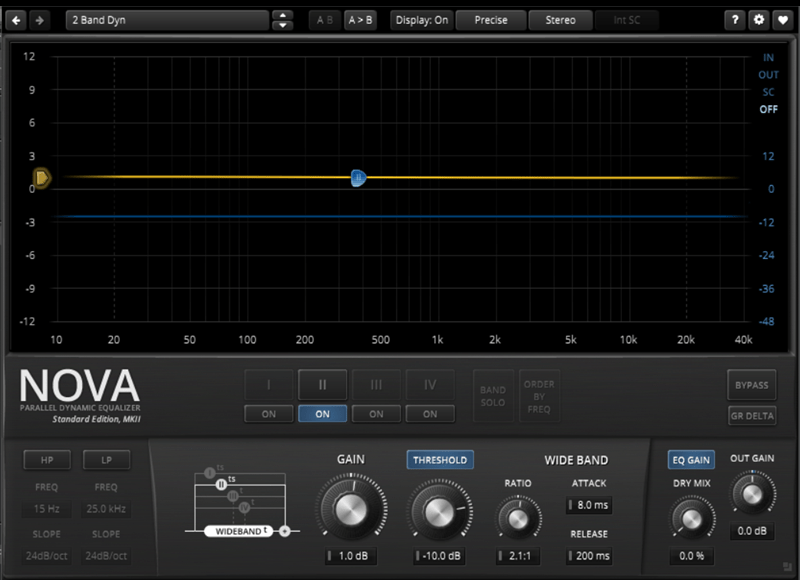This screenshot has width=800, height=580.
Task: Click the resize grip in the bottom corner
Action: [x=788, y=566]
